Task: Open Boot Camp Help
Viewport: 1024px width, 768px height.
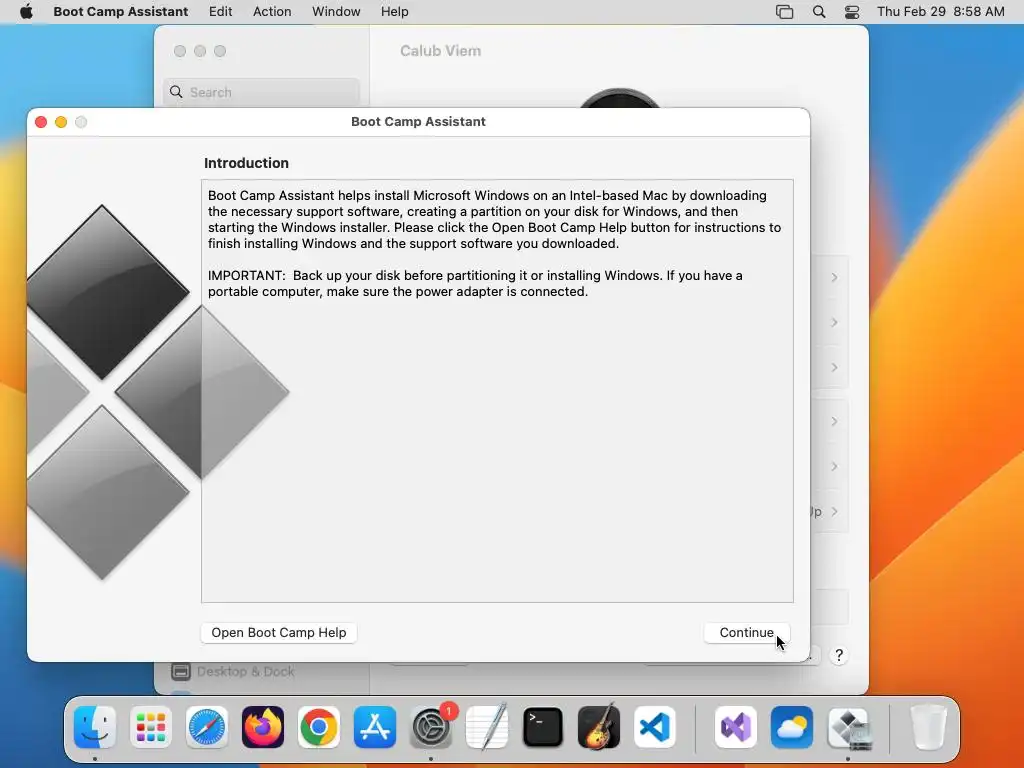Action: (279, 632)
